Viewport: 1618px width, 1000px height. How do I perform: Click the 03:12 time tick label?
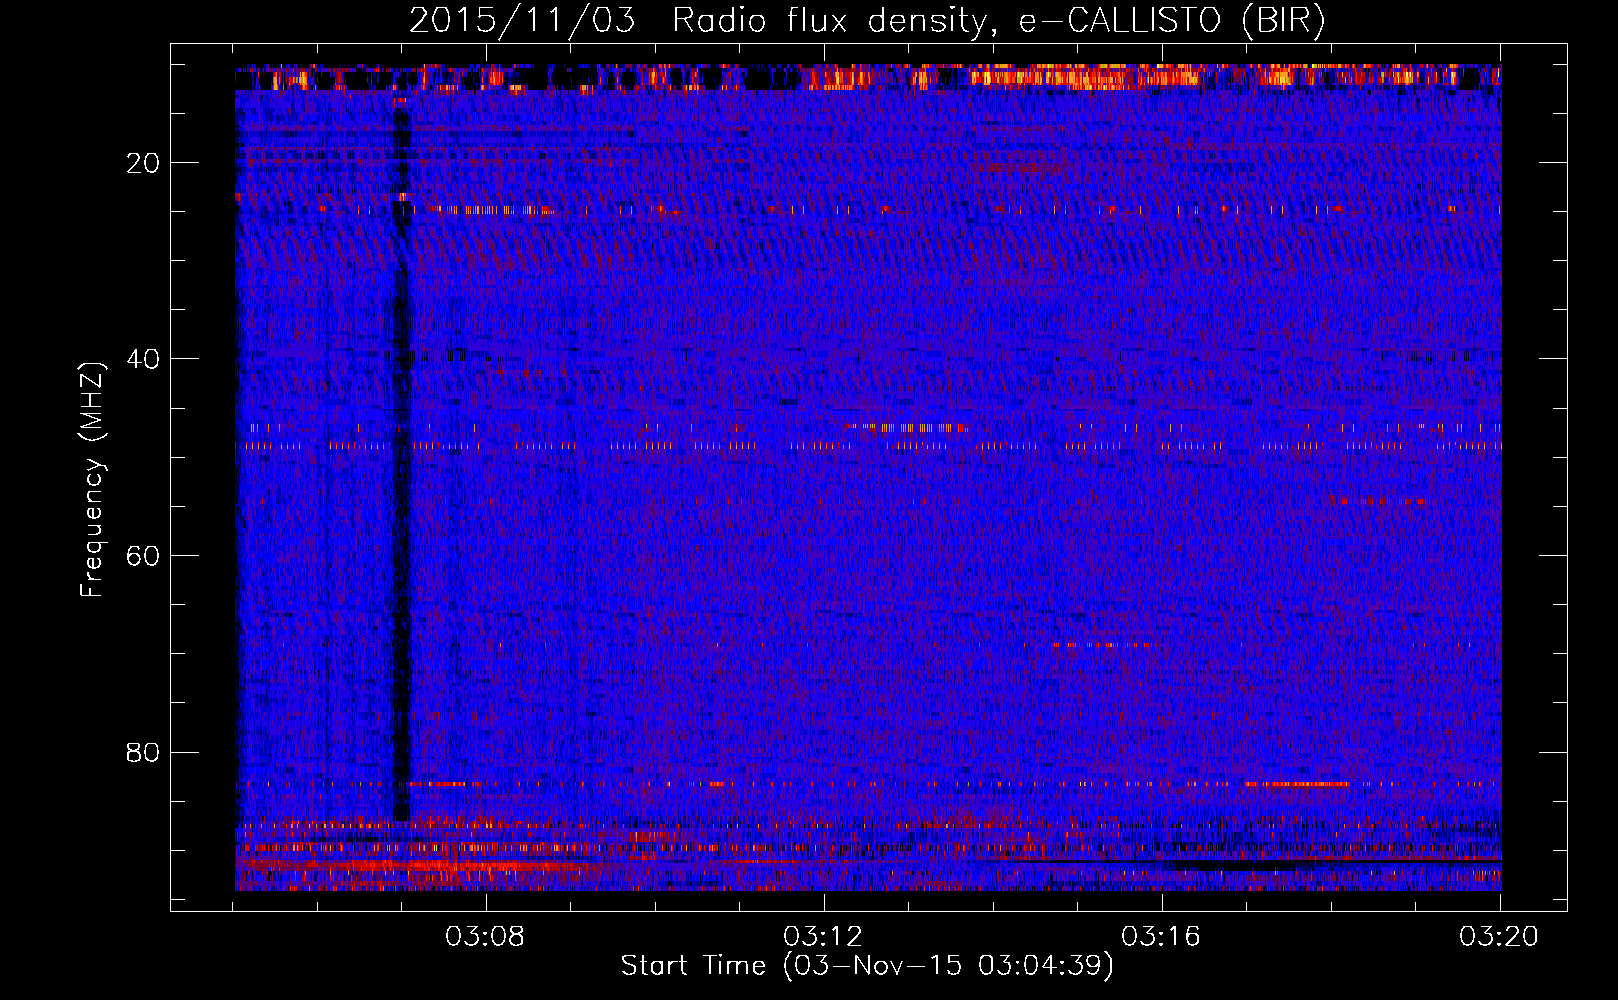[824, 937]
